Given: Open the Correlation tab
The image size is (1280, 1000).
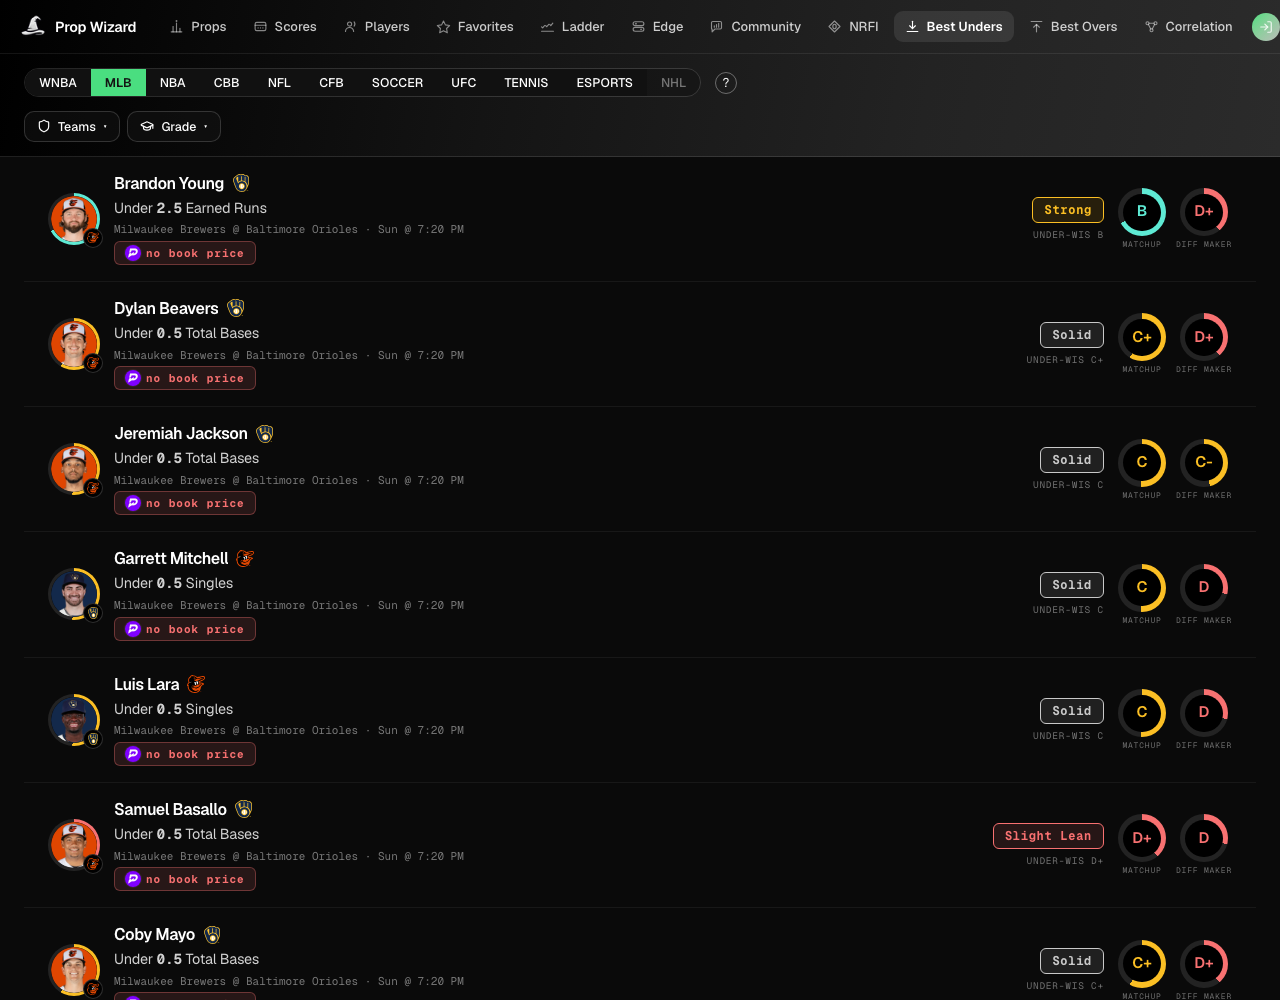Looking at the screenshot, I should tap(1188, 27).
